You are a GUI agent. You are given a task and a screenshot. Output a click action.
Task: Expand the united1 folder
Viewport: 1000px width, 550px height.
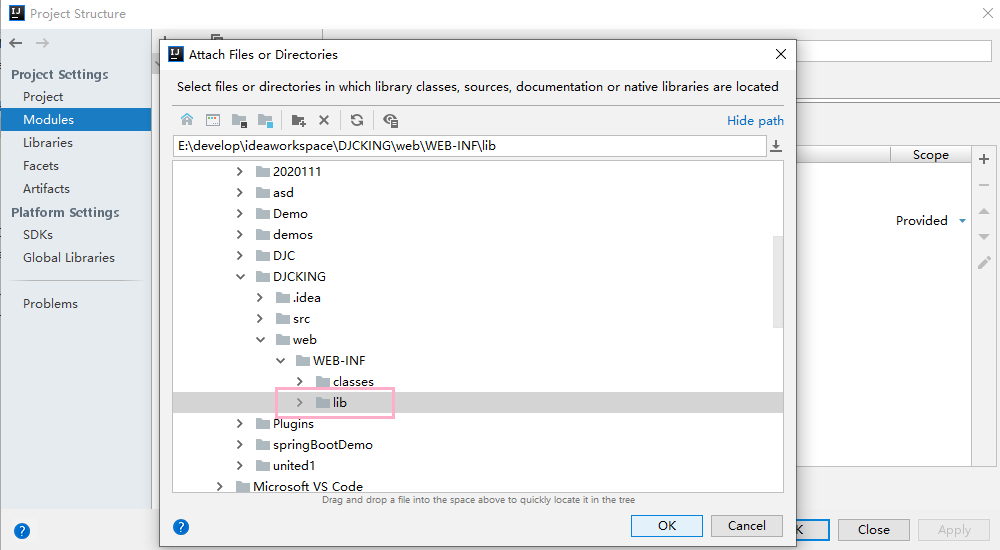click(240, 466)
